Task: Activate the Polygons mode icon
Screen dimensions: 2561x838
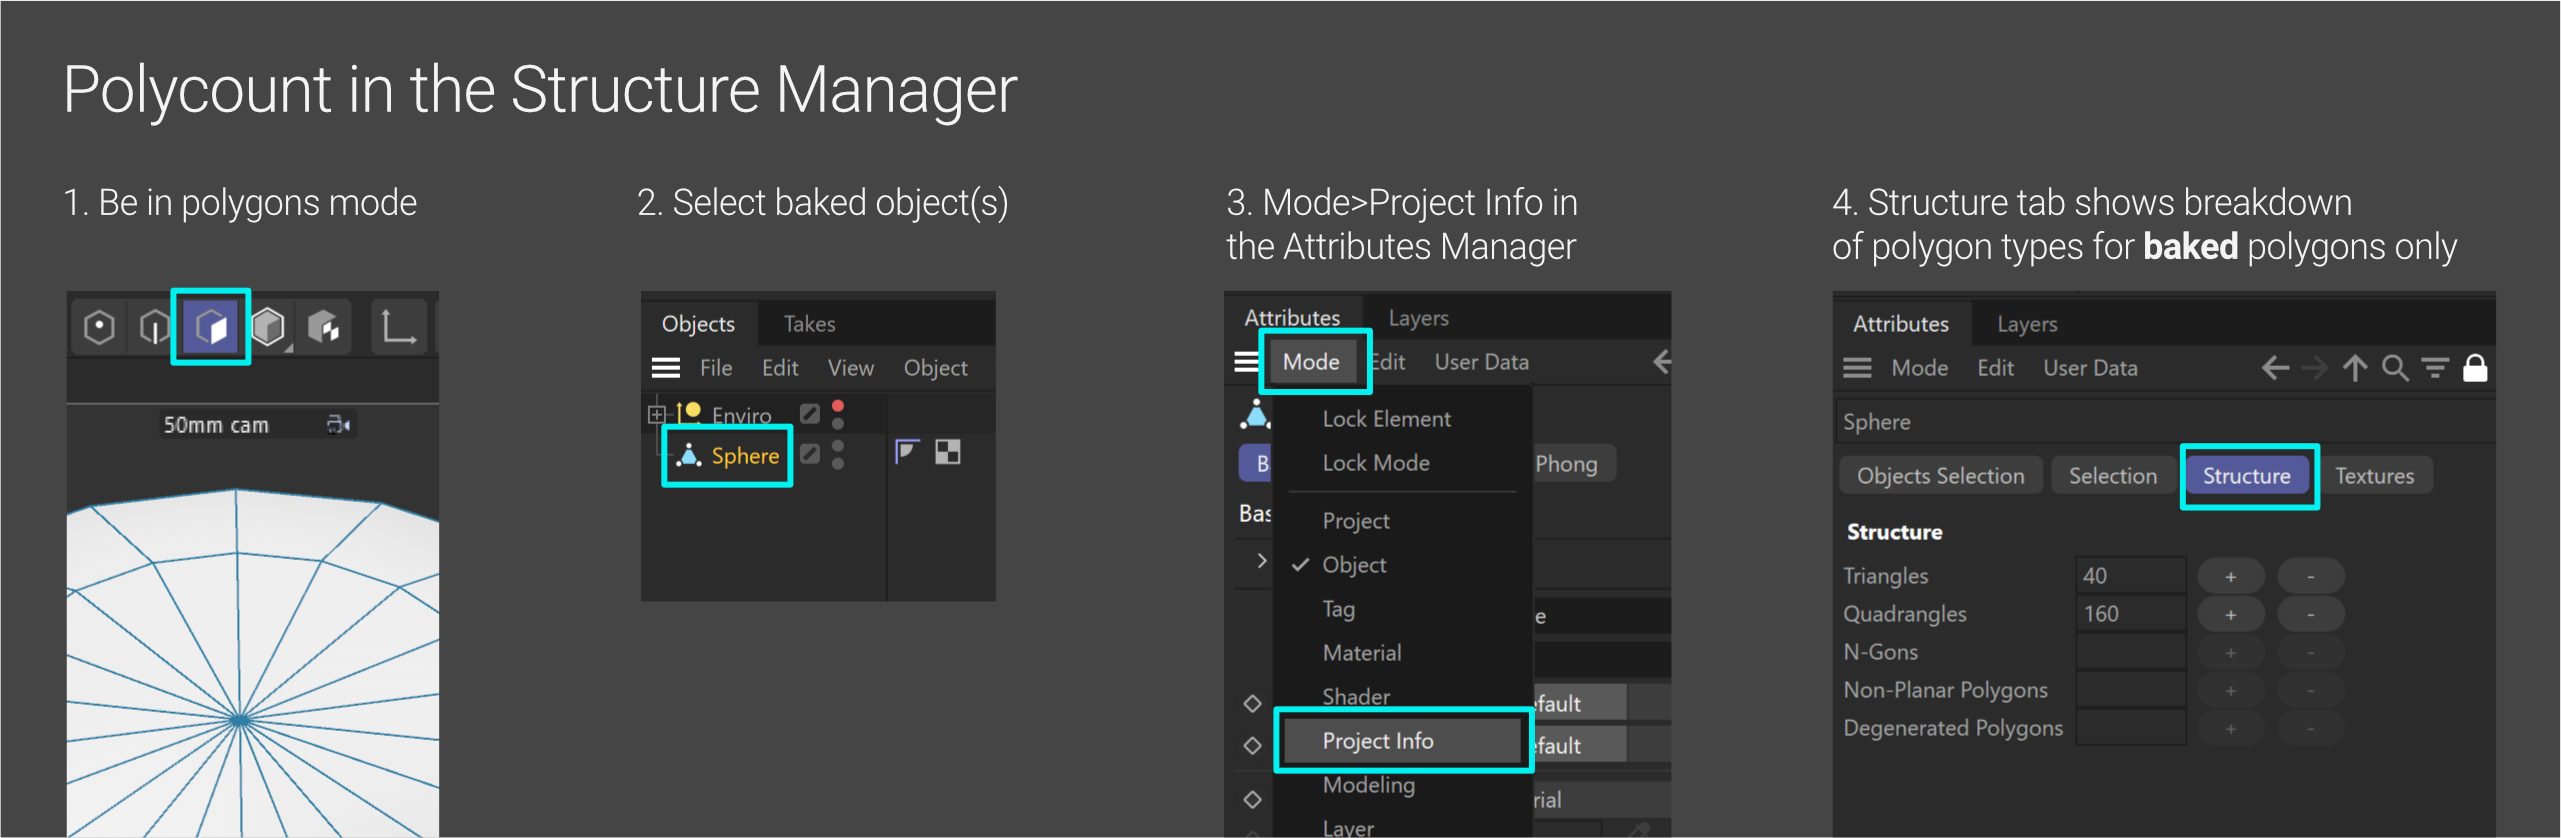Action: (x=211, y=327)
